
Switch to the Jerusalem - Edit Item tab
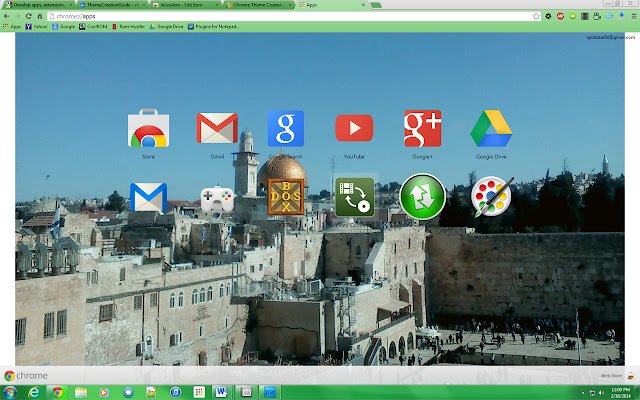pos(186,5)
